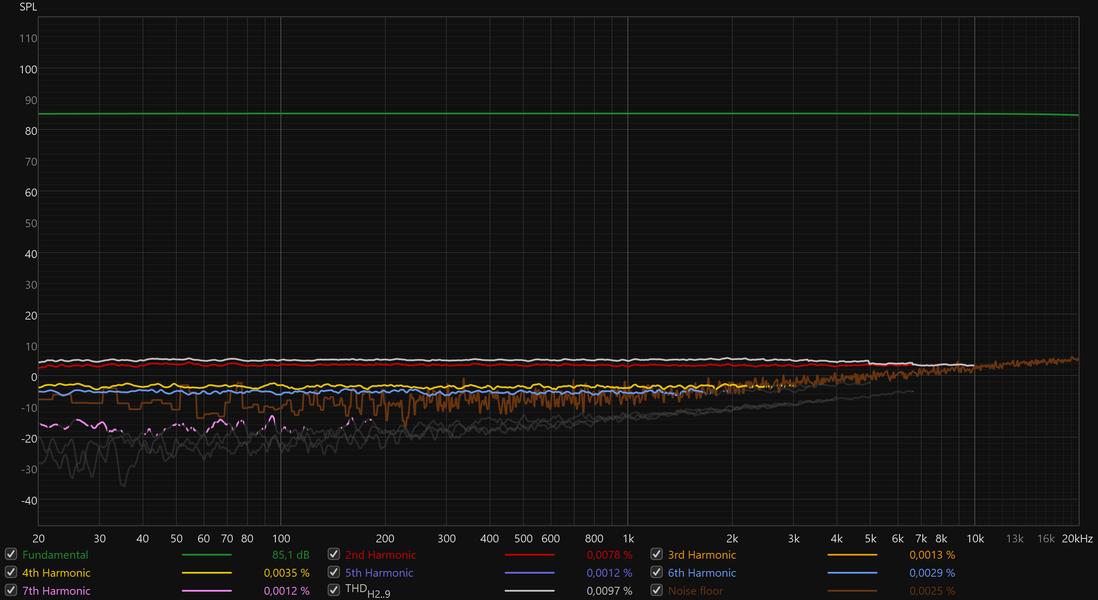Click the yellow 4th Harmonic line swatch
The width and height of the screenshot is (1098, 600).
pyautogui.click(x=207, y=573)
